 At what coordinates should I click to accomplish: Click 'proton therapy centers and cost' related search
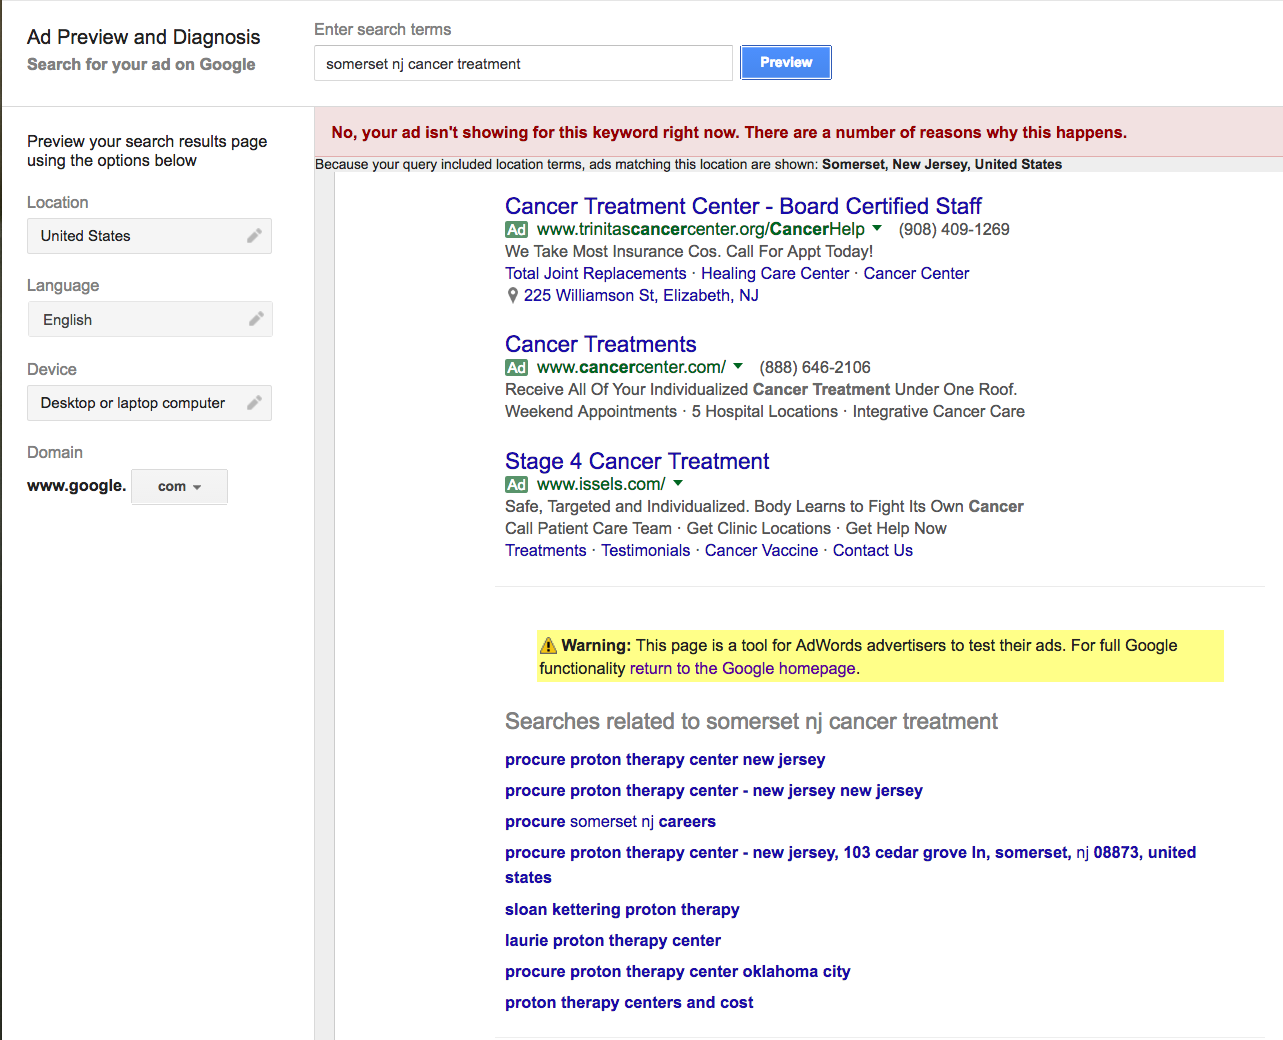629,1002
